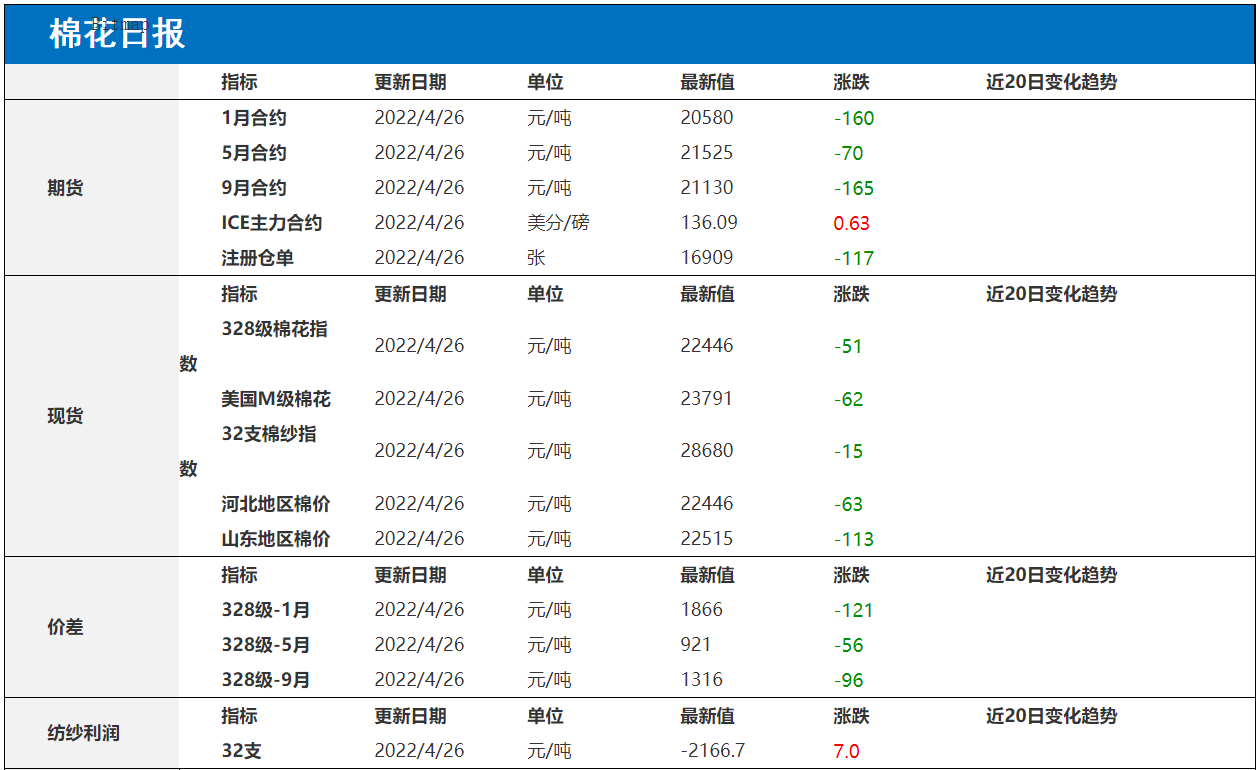Select latest value 20580
Viewport: 1260px width, 770px height.
[x=707, y=118]
